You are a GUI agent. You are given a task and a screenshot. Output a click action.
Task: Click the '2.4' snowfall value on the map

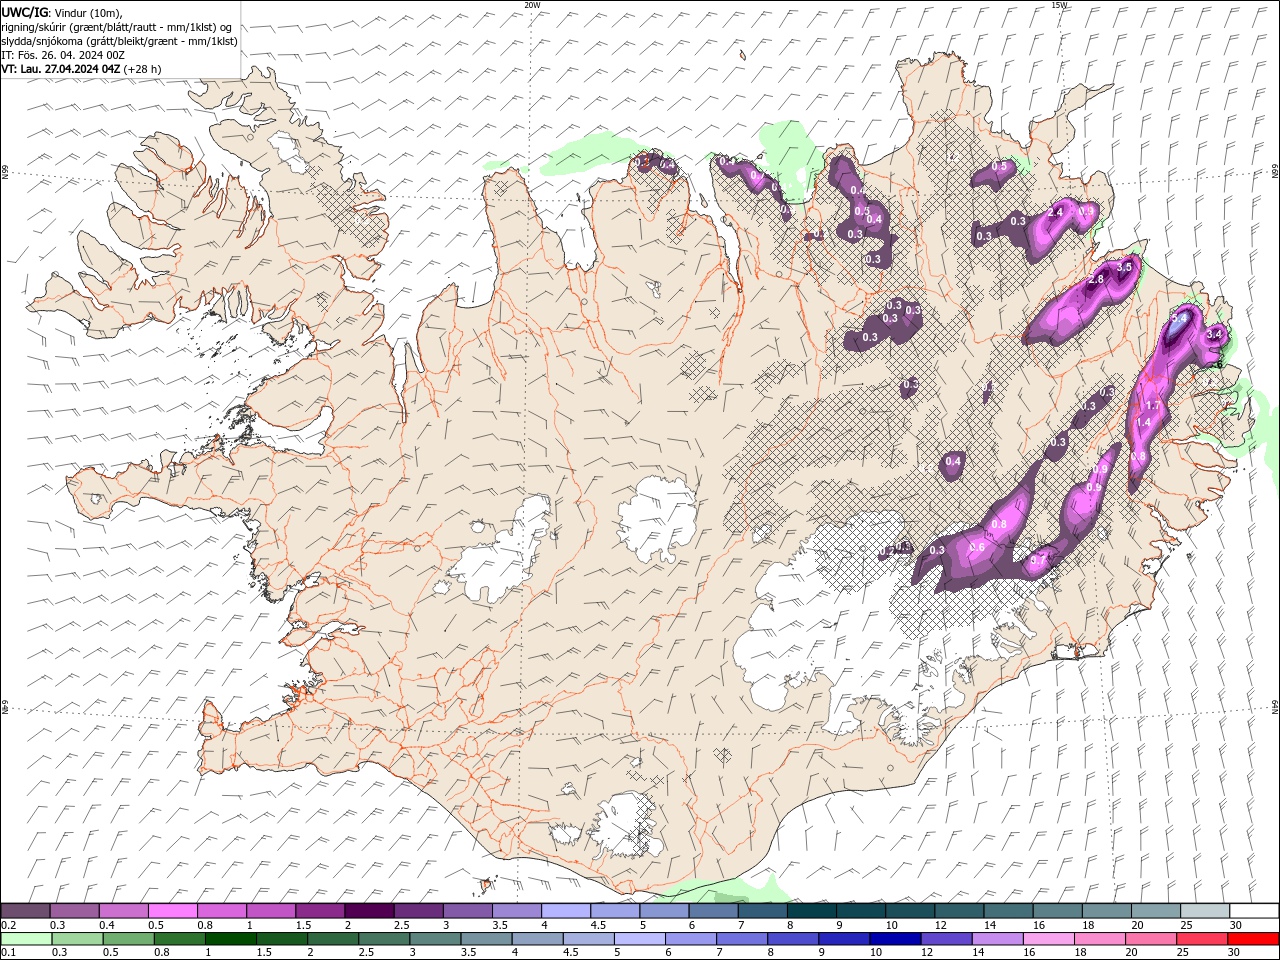[1055, 213]
